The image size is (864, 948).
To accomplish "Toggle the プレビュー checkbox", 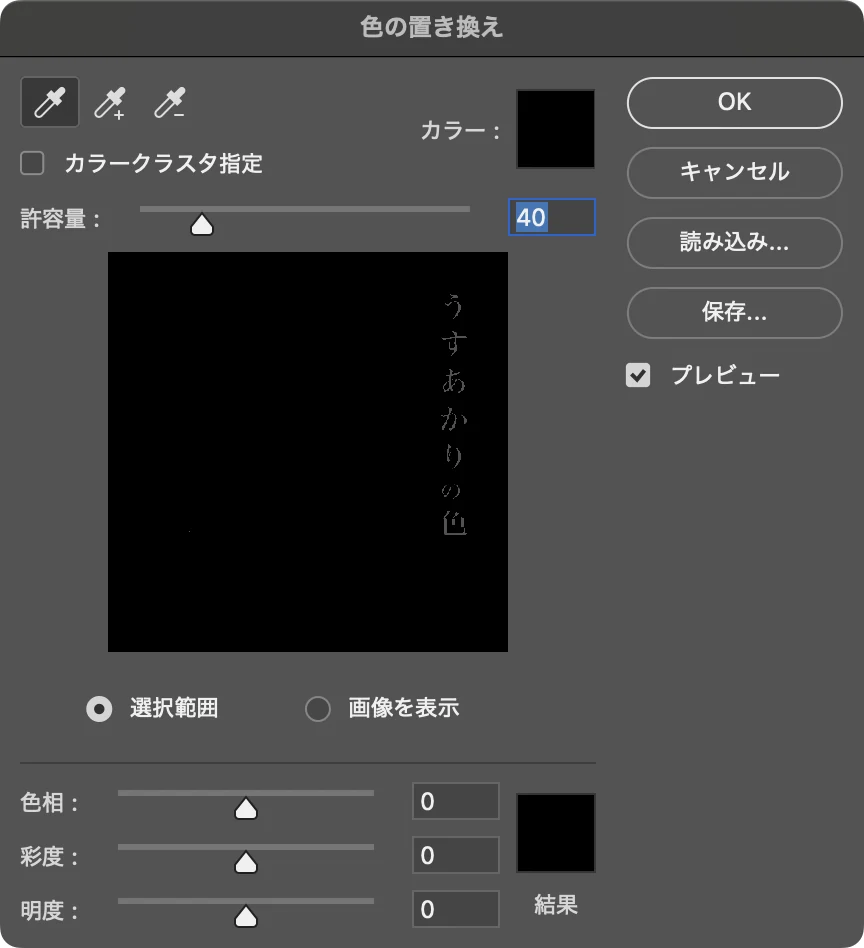I will tap(638, 375).
